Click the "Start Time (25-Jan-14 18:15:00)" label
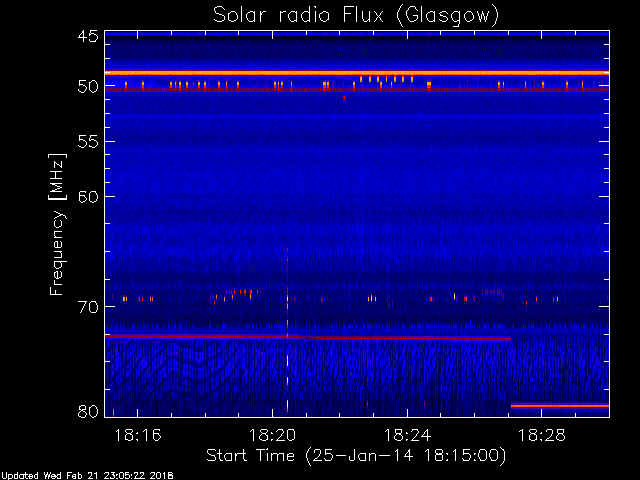 (x=356, y=455)
